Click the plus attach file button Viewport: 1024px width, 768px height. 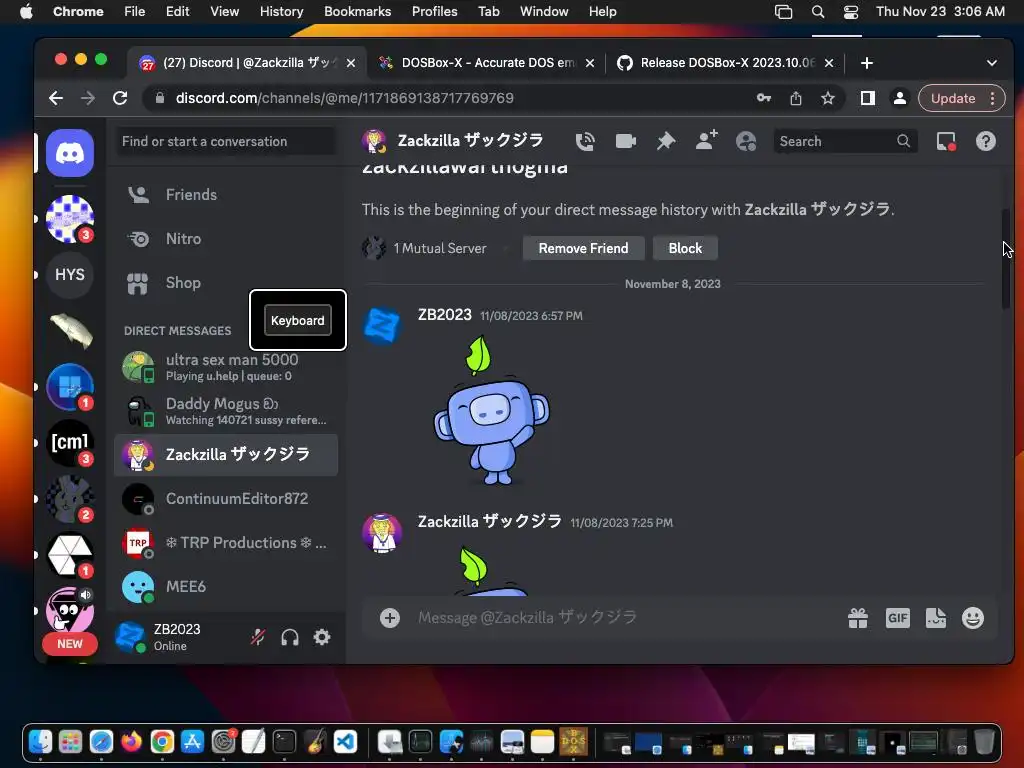pyautogui.click(x=390, y=618)
